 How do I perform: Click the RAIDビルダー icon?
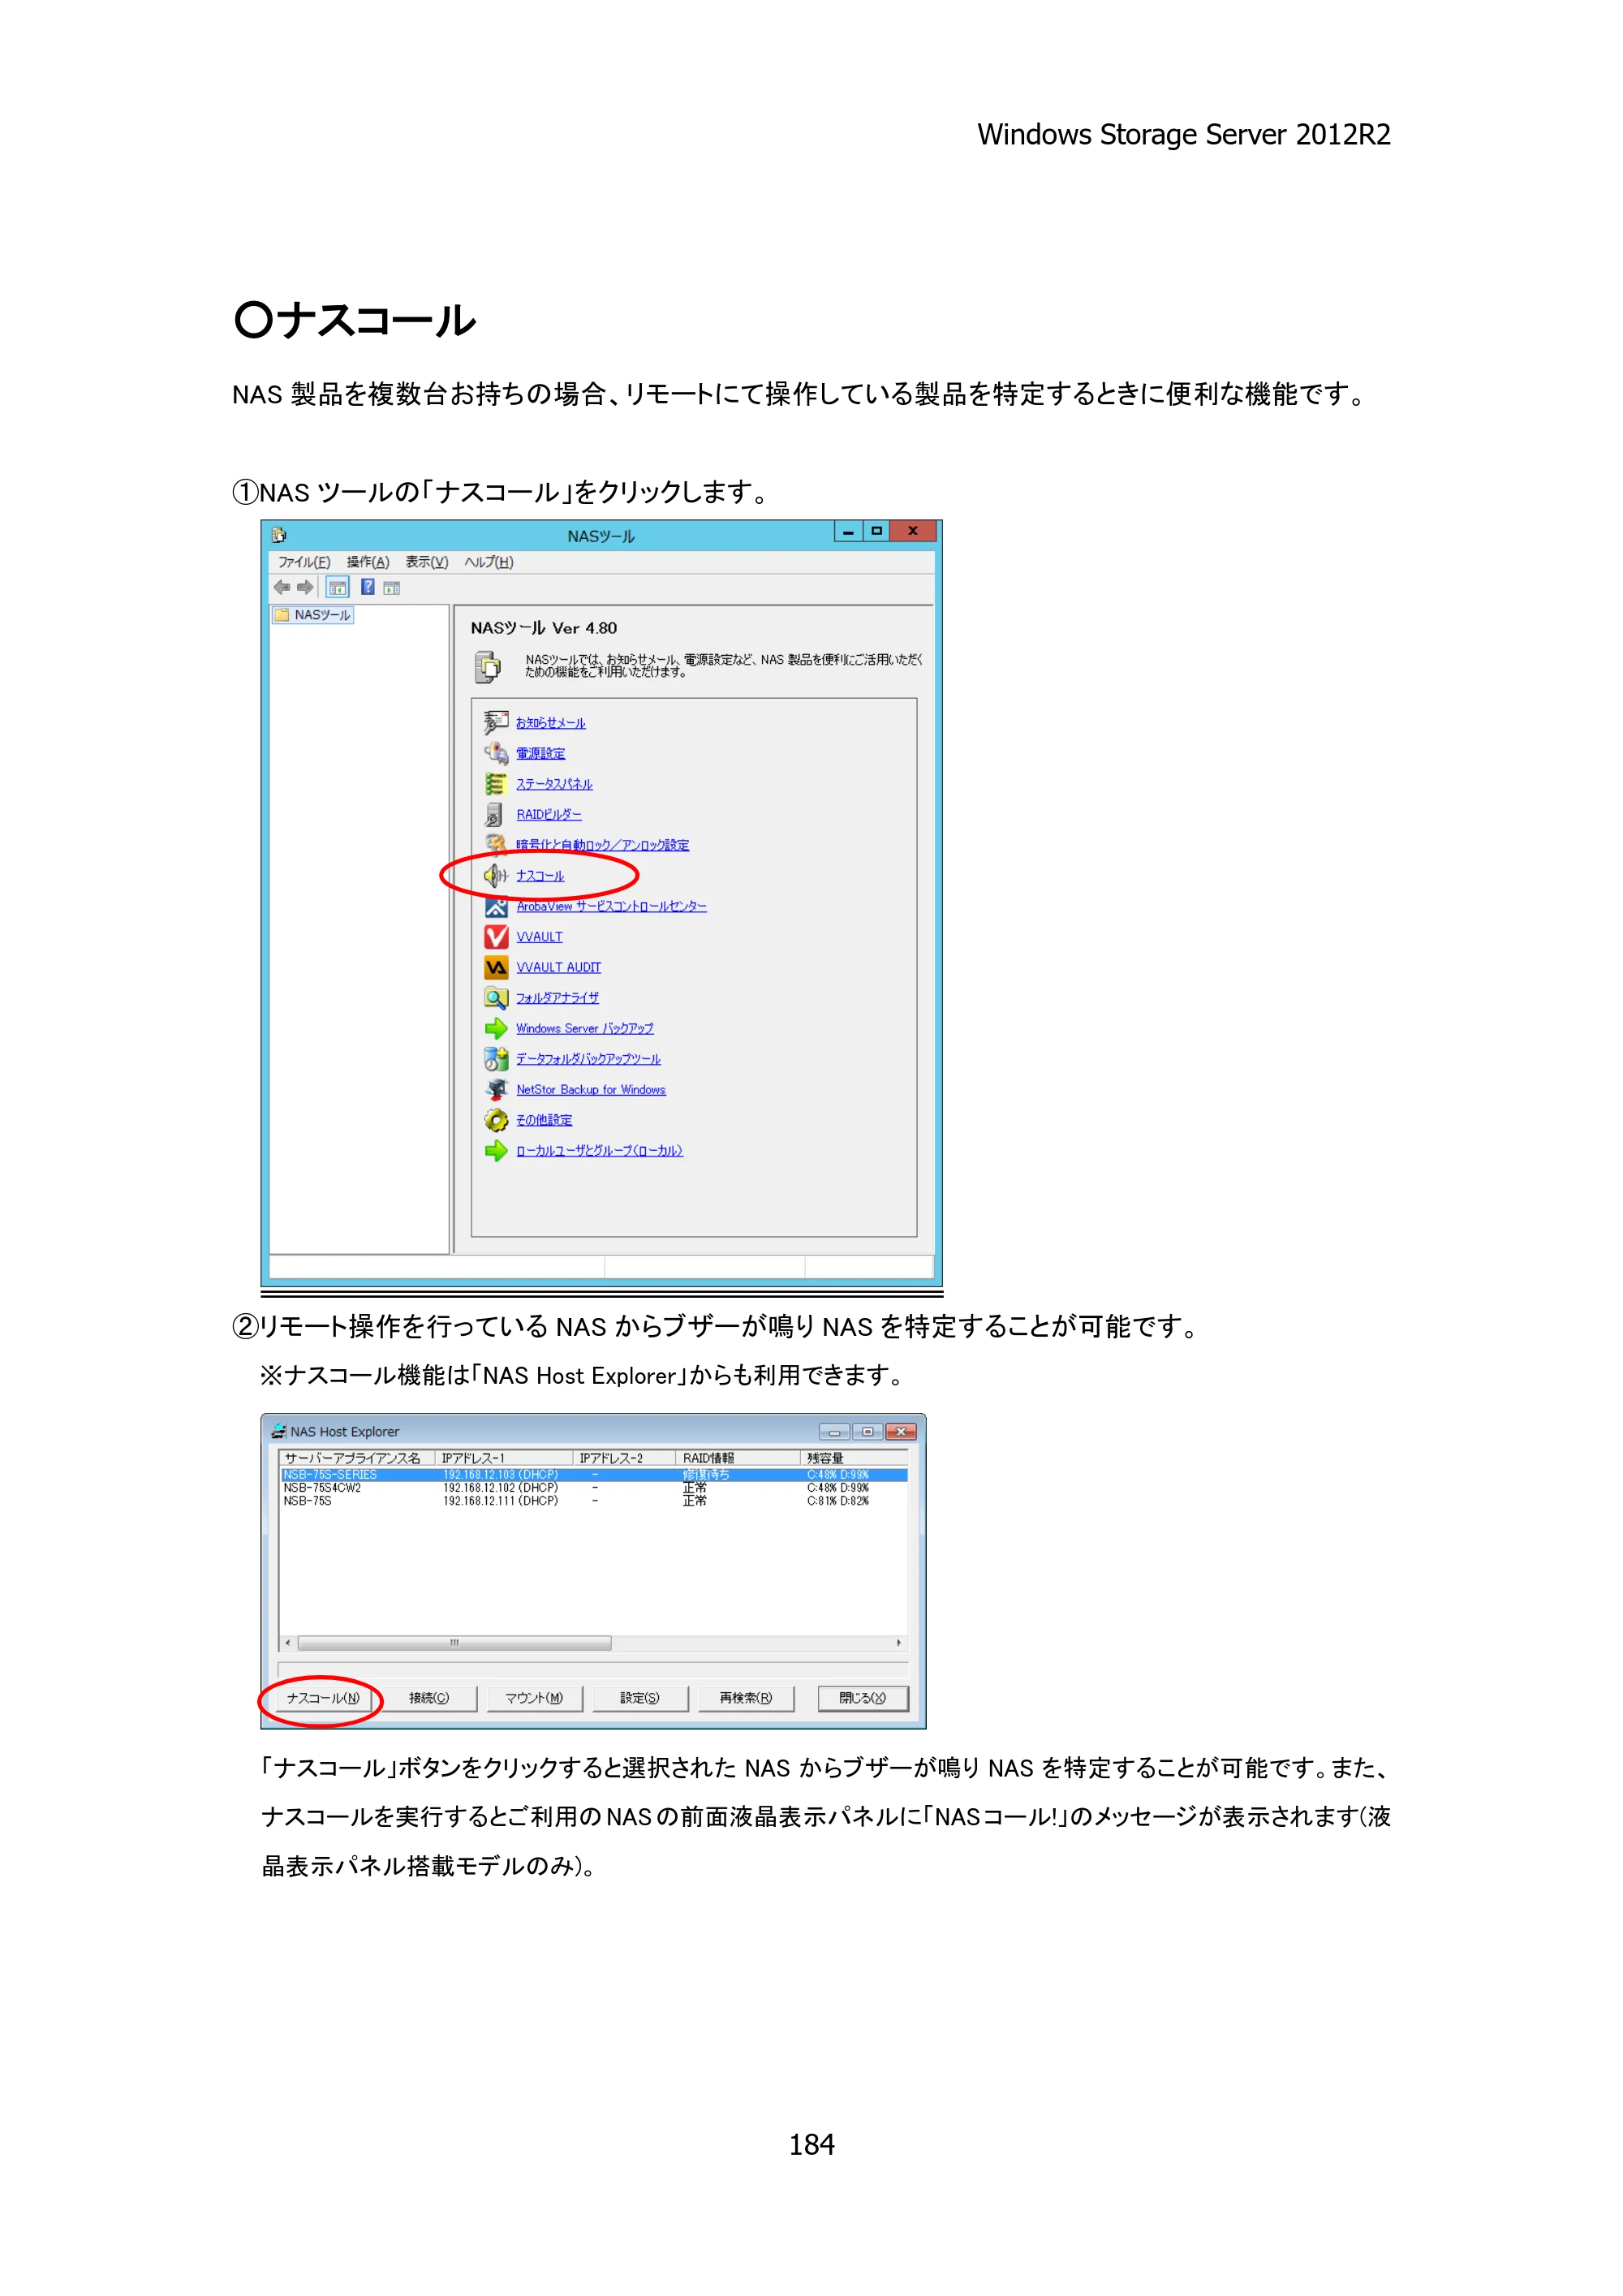click(496, 814)
